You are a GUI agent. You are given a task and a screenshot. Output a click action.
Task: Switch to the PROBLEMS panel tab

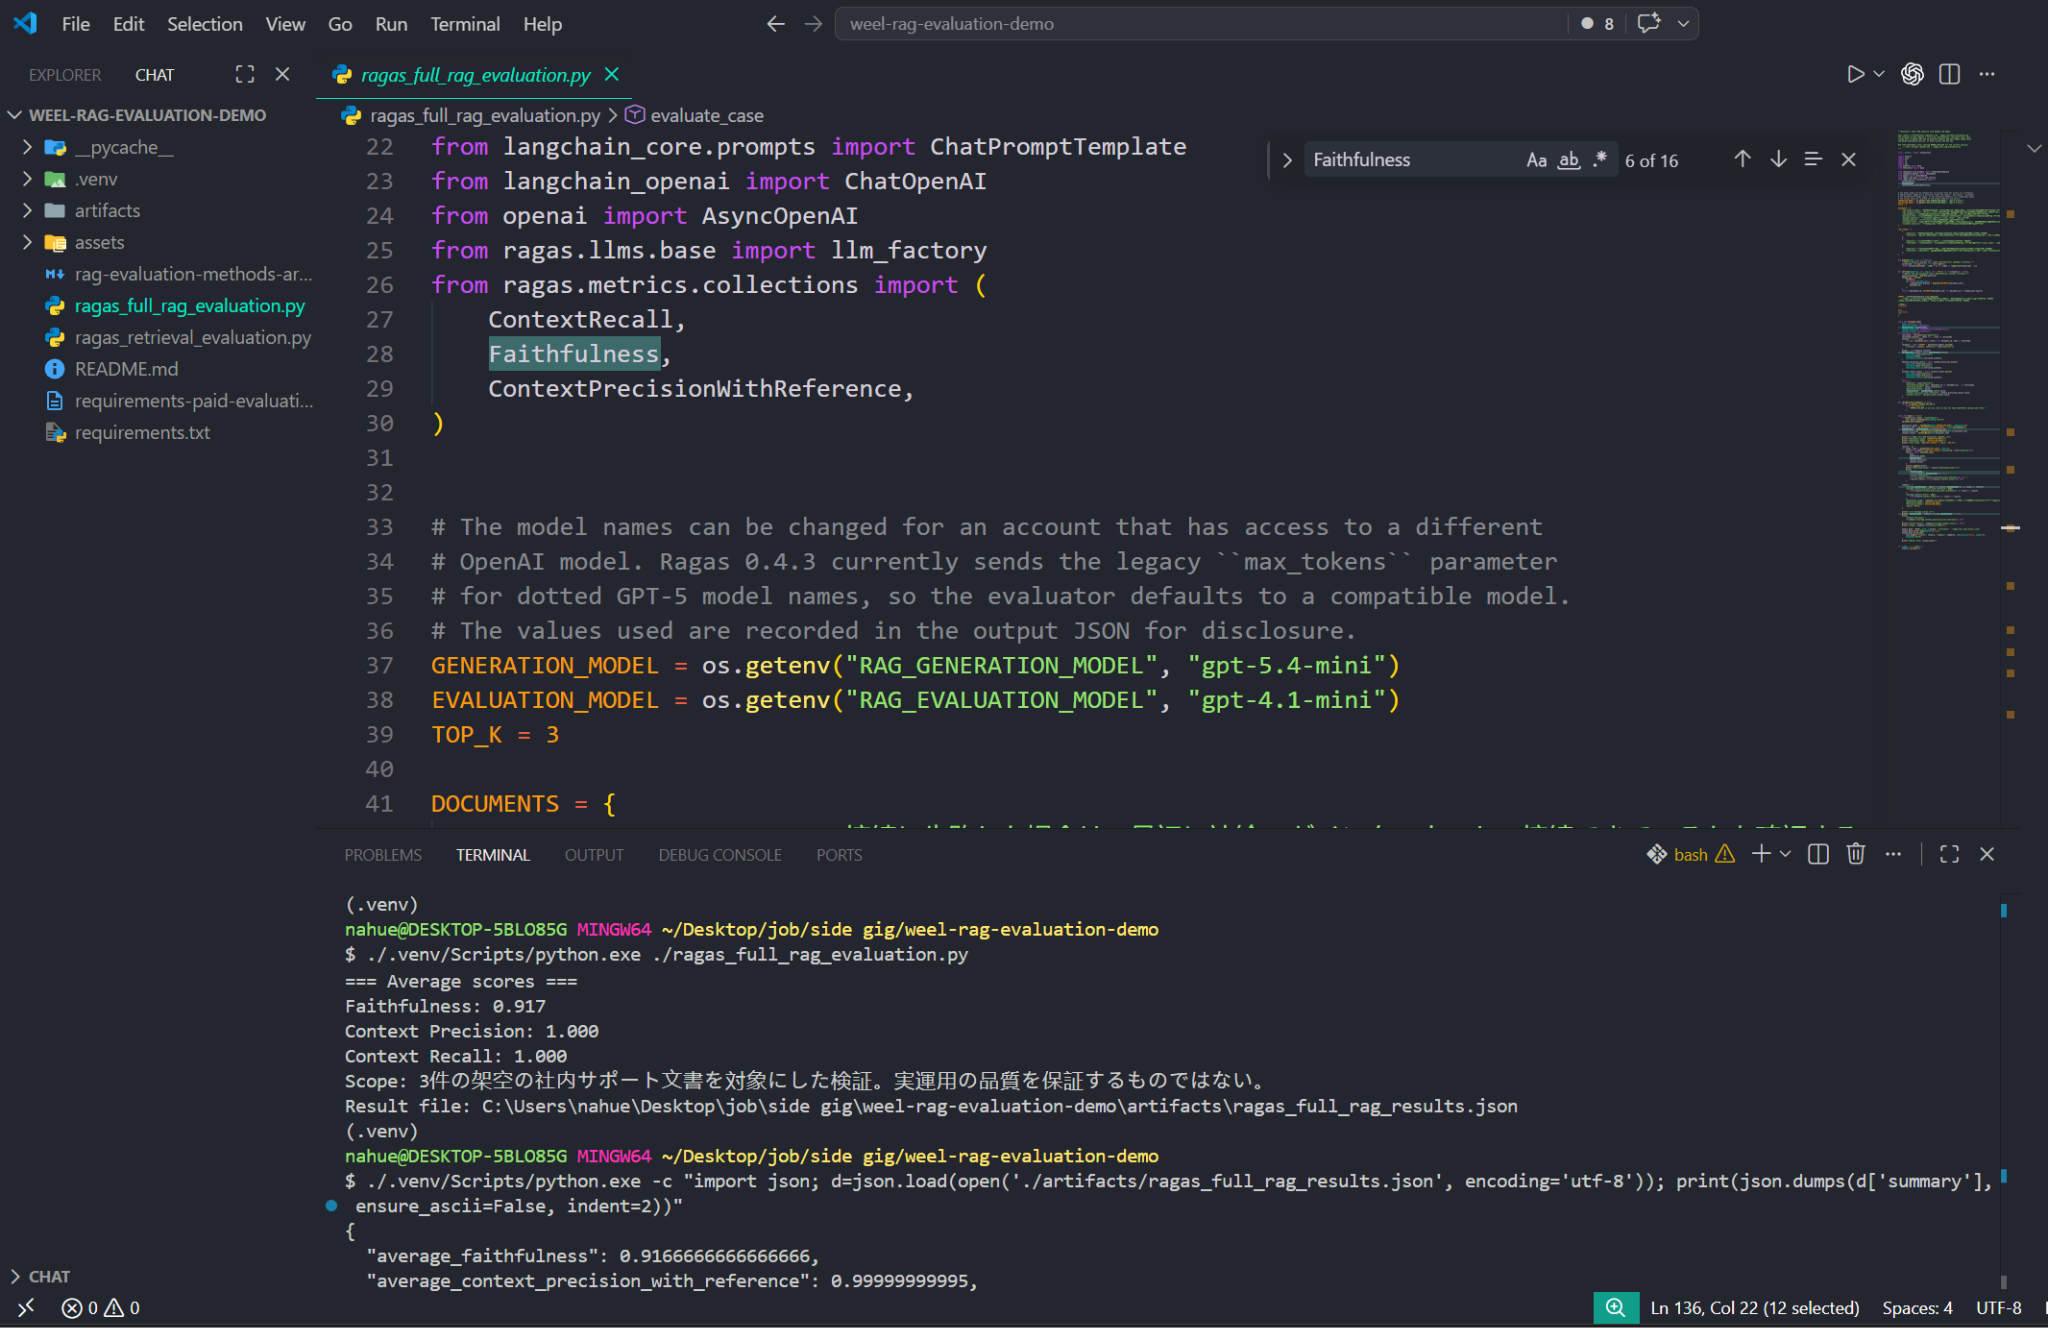[383, 855]
